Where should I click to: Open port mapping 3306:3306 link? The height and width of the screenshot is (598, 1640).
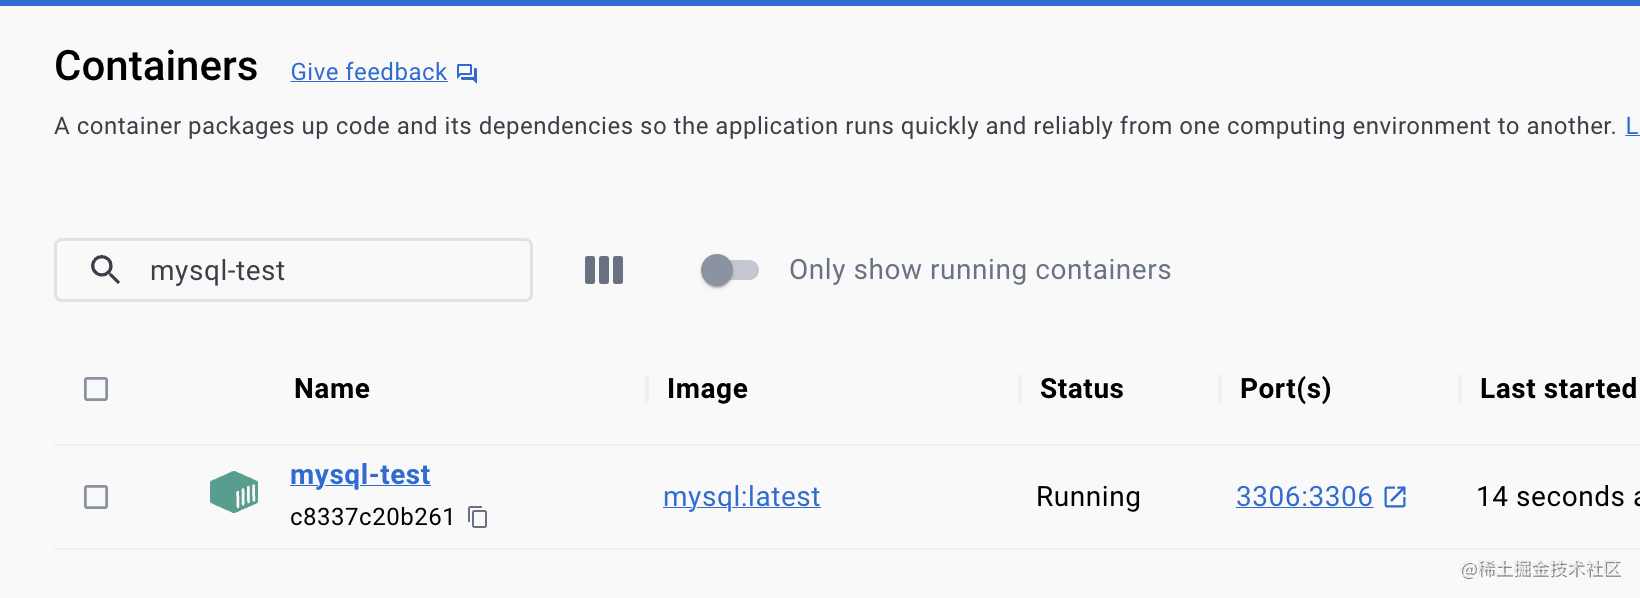[1304, 497]
